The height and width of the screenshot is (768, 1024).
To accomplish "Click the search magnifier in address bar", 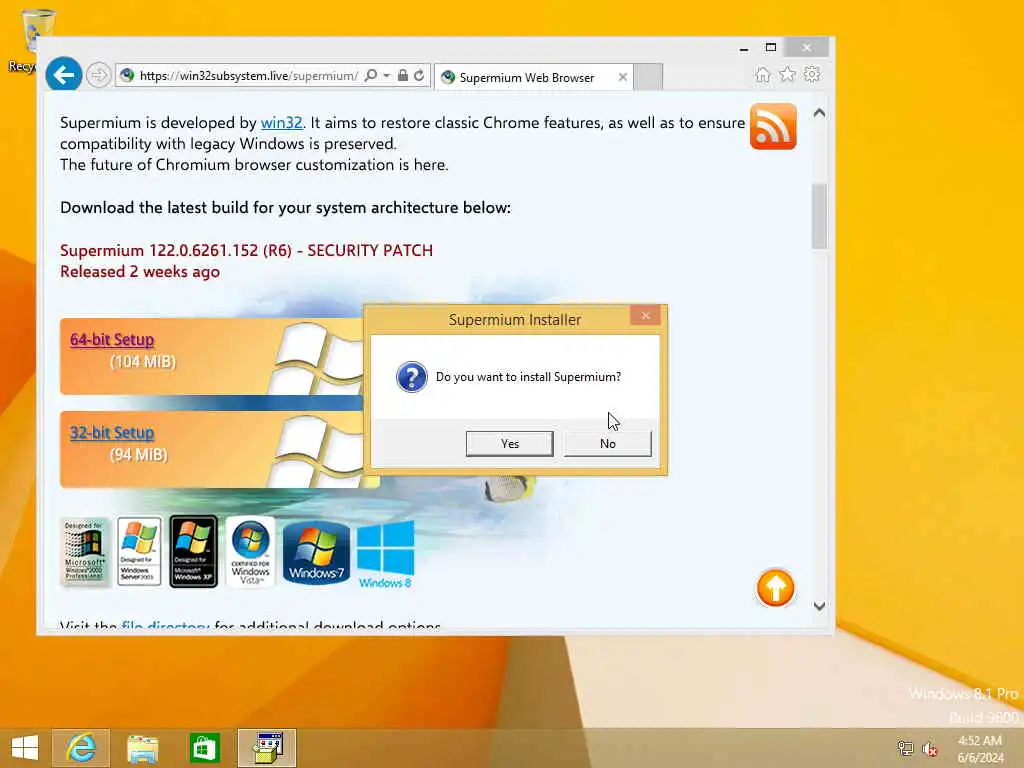I will [370, 76].
